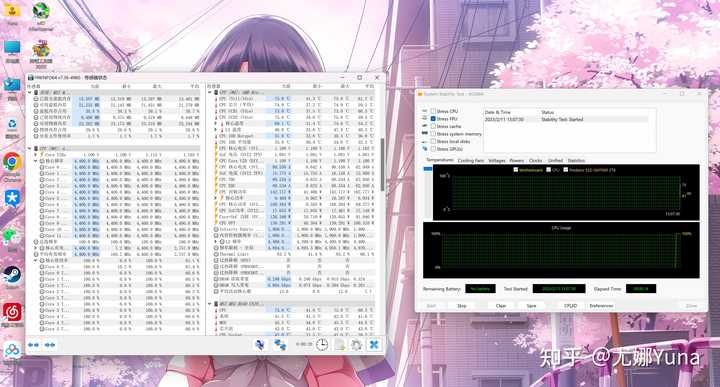
Task: Click HWiNFO blue X close sensors icon
Action: pyautogui.click(x=374, y=344)
